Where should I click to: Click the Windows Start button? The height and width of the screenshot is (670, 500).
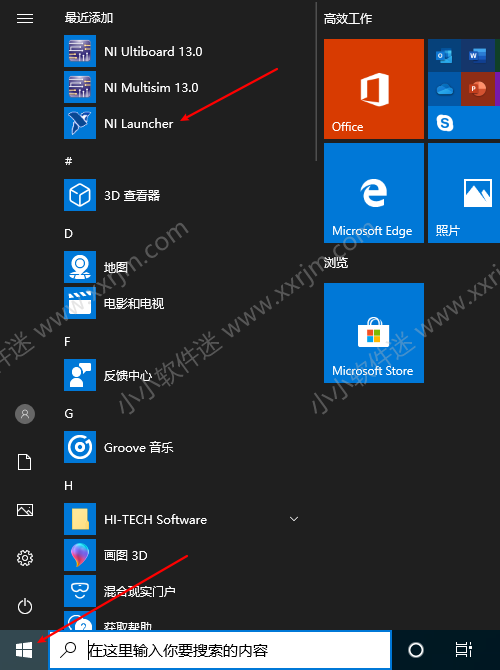coord(24,650)
